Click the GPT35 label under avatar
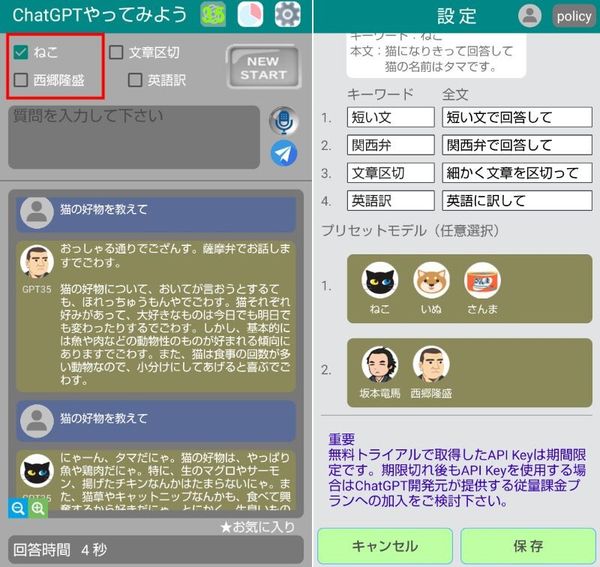This screenshot has width=600, height=567. coord(37,289)
